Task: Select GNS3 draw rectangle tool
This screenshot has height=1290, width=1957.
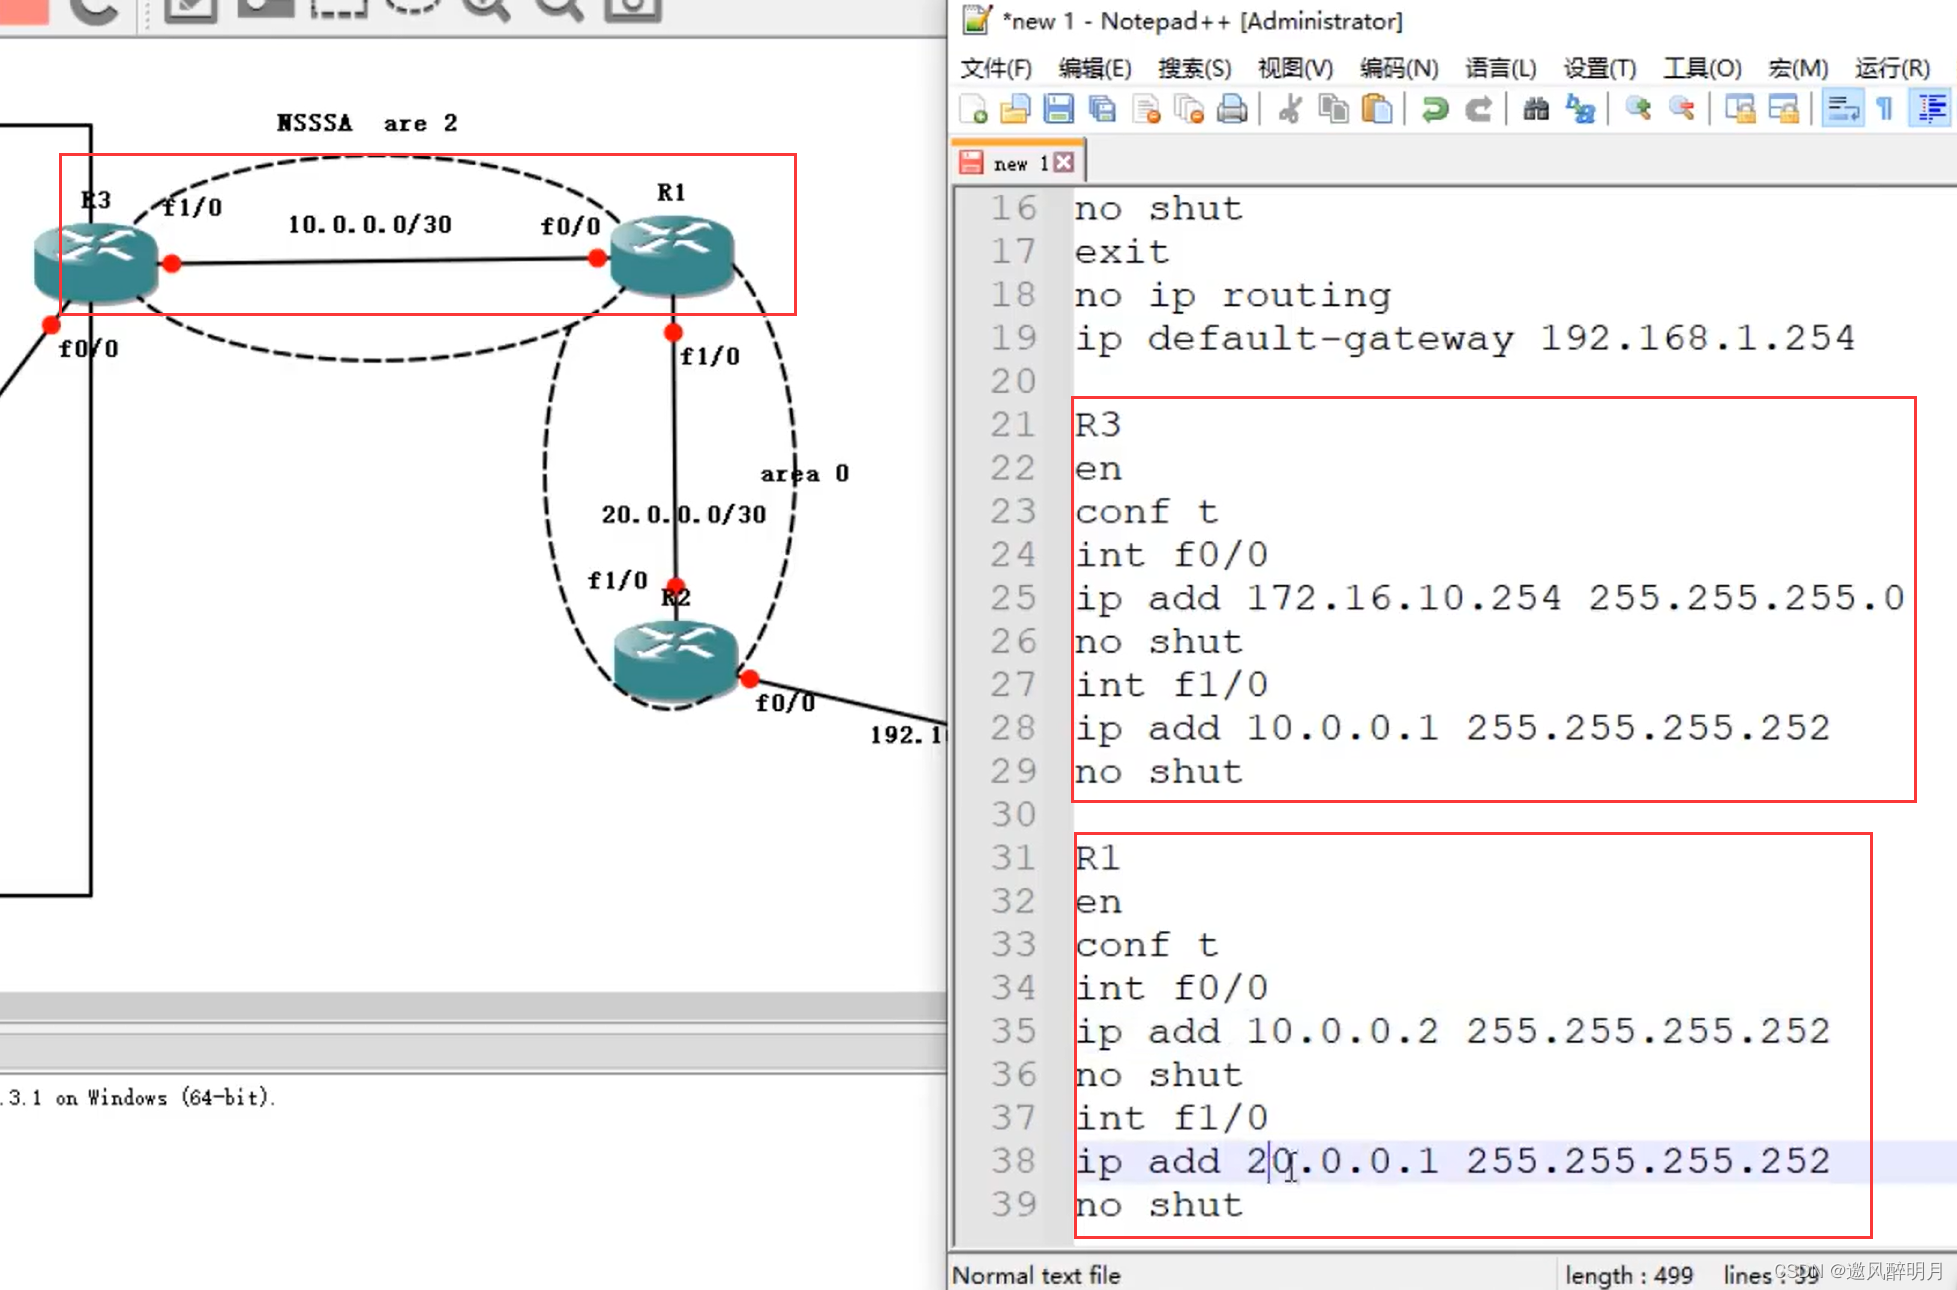Action: click(x=339, y=8)
